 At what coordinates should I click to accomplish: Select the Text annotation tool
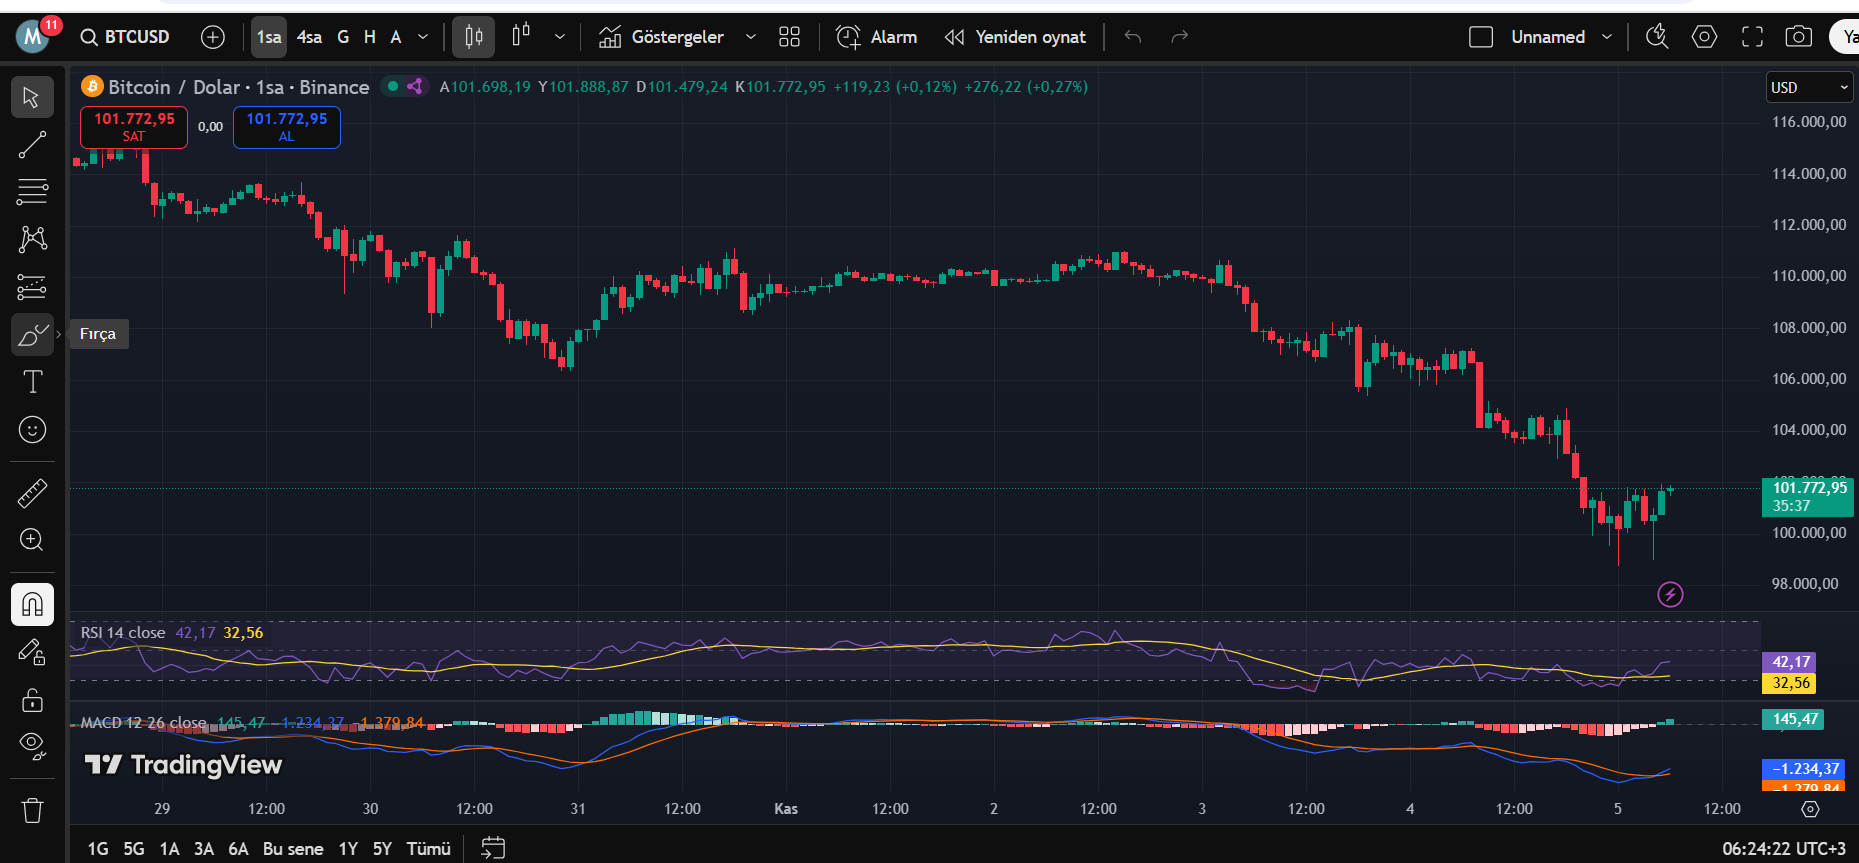(32, 382)
